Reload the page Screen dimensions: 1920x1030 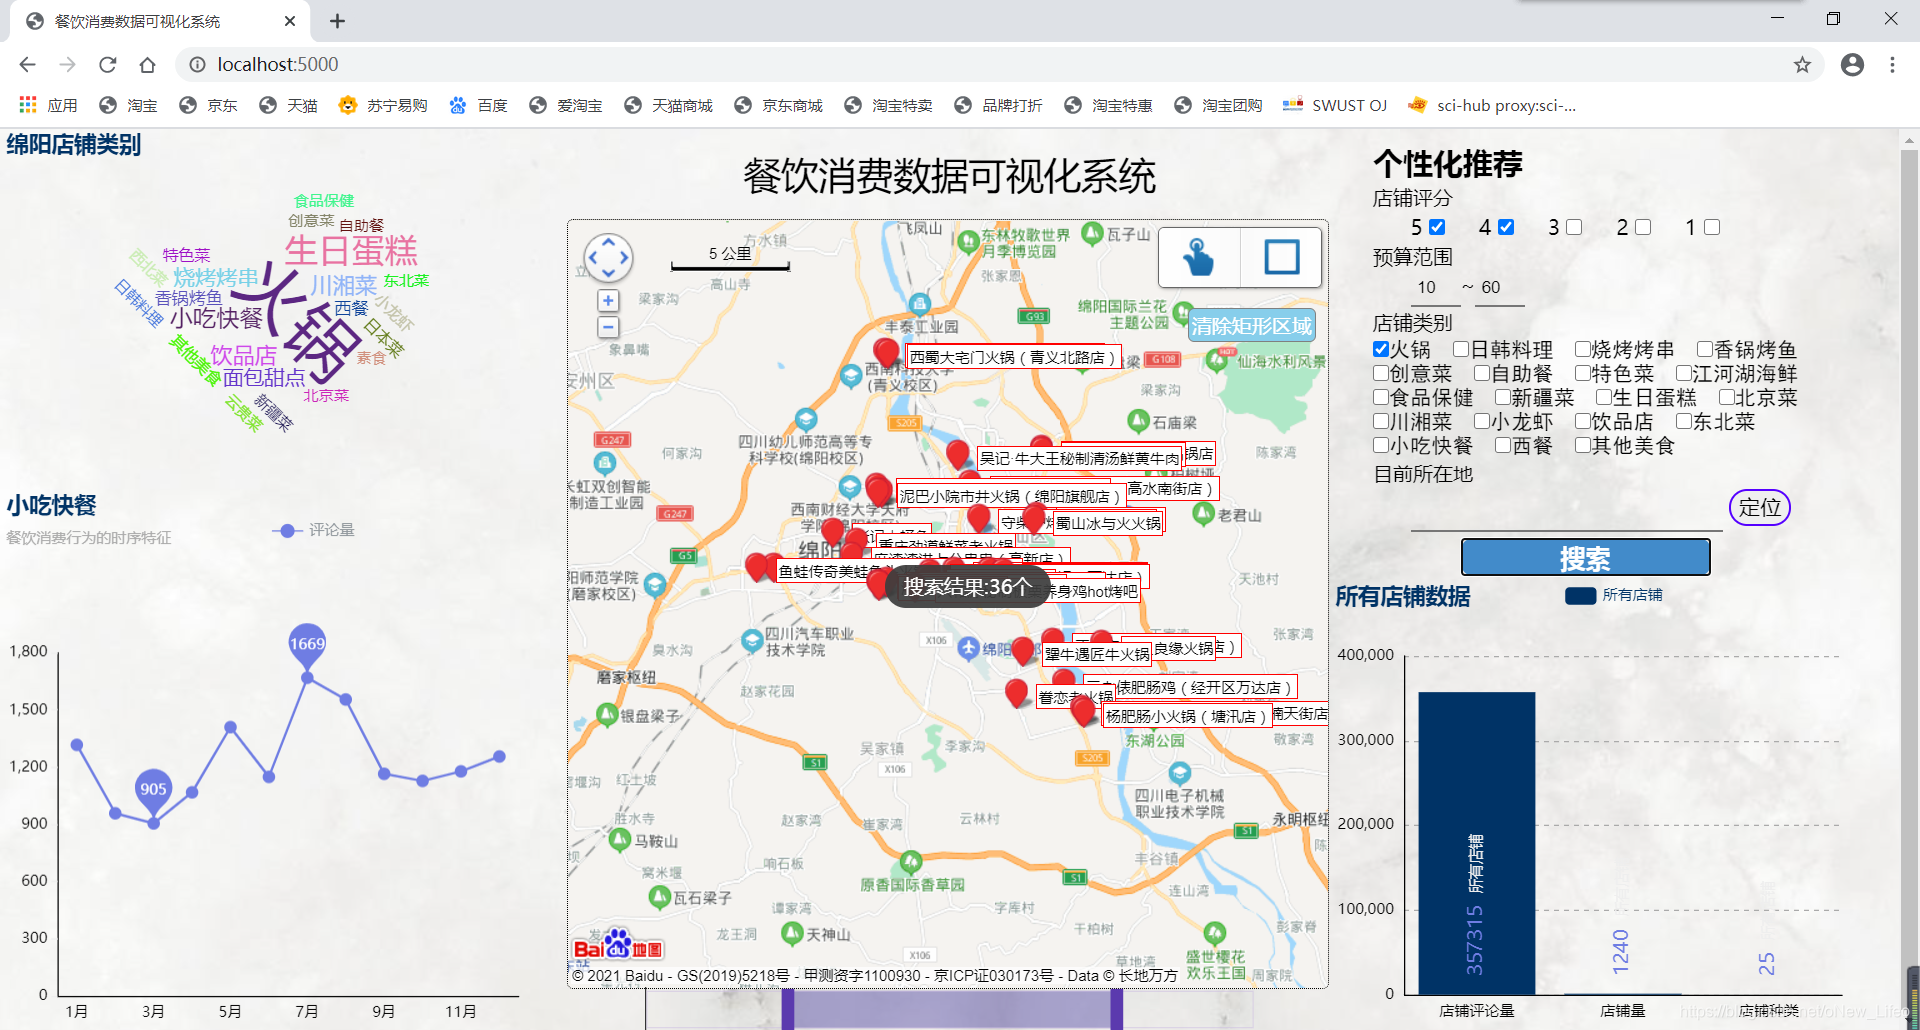[x=107, y=64]
